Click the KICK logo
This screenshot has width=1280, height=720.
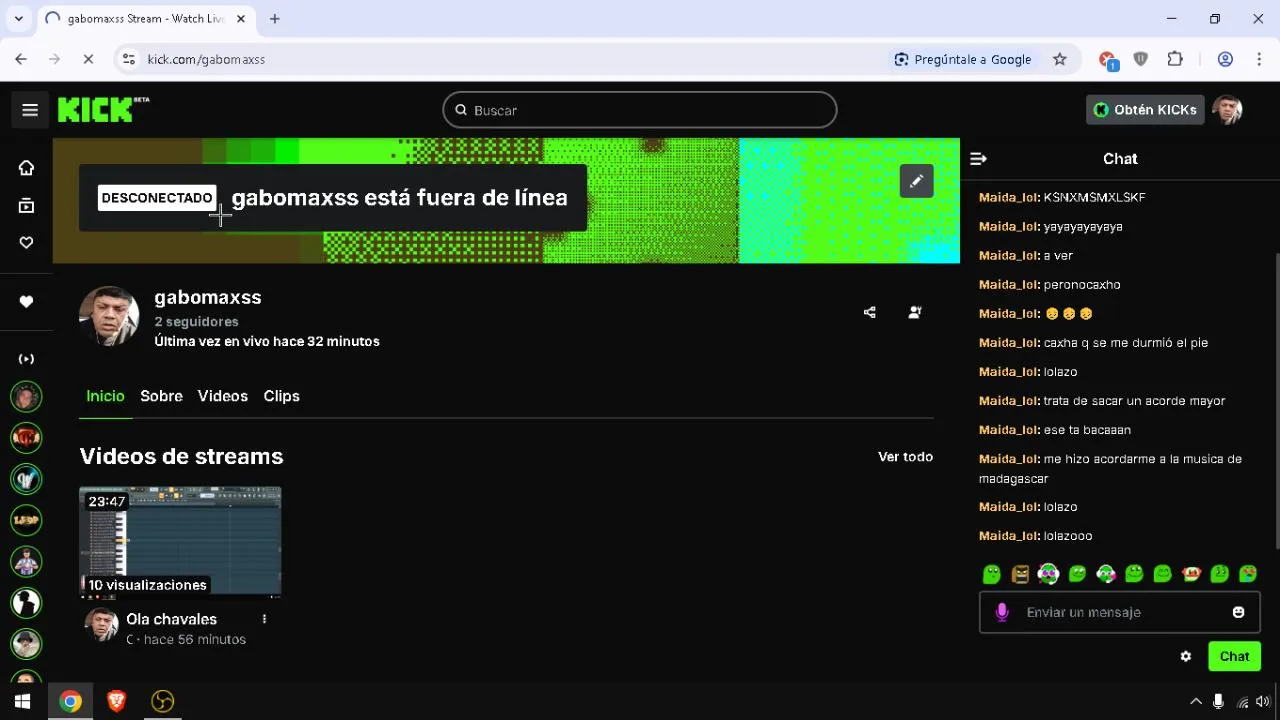103,110
